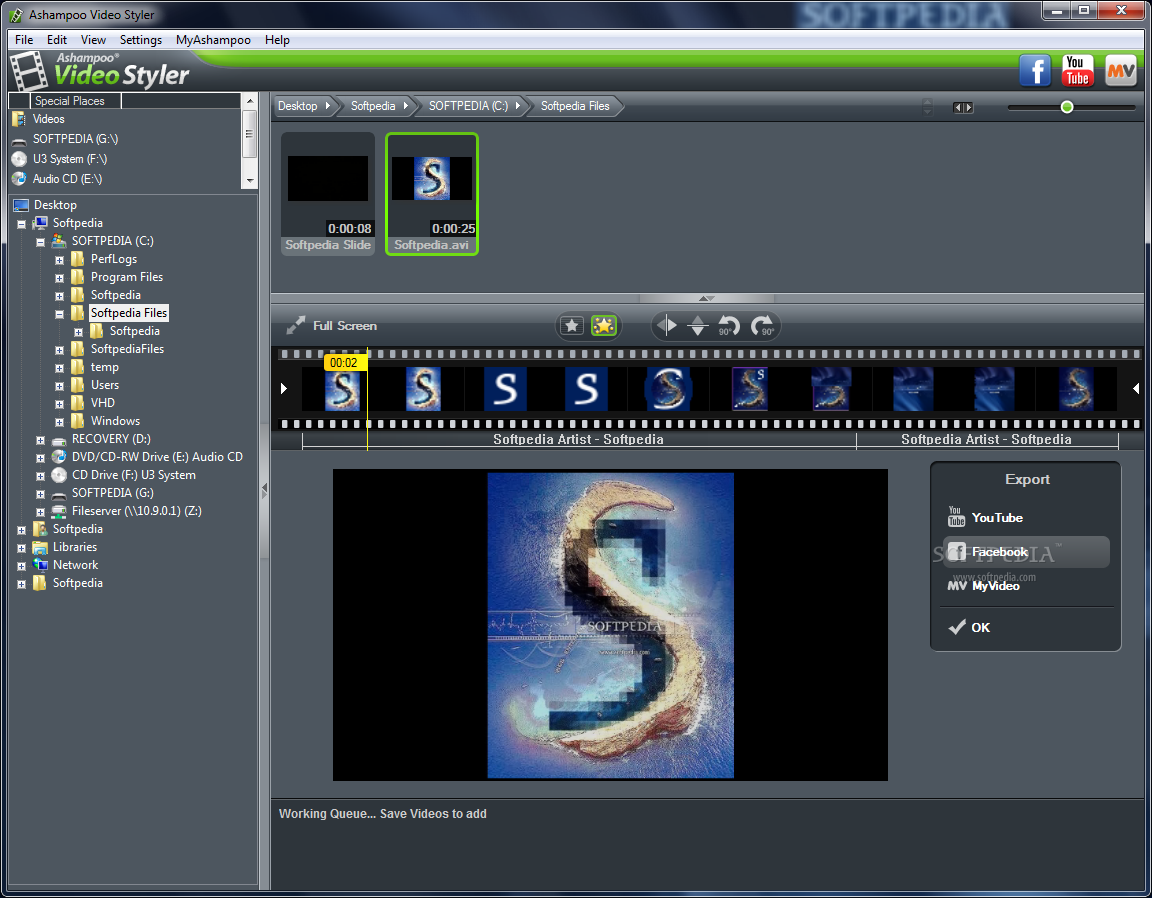Click filmstrip right scroll arrow
The image size is (1152, 898).
[1136, 388]
